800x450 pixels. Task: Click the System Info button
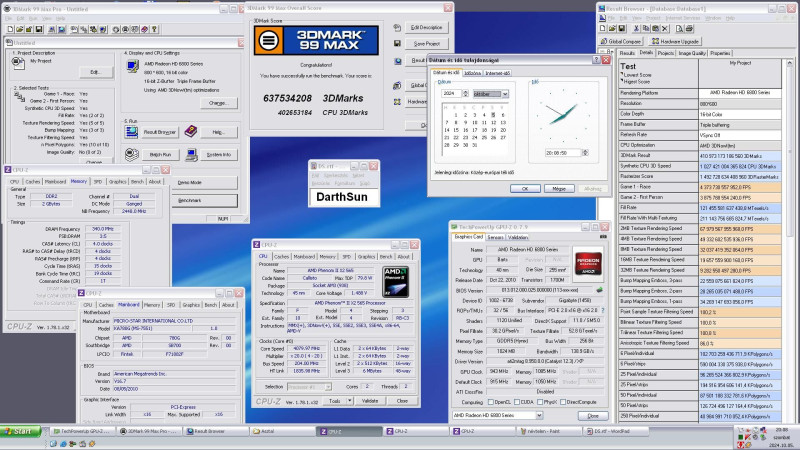(219, 155)
